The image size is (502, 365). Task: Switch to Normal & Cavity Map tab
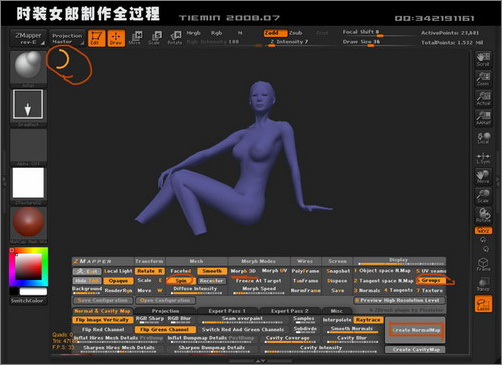[x=102, y=311]
